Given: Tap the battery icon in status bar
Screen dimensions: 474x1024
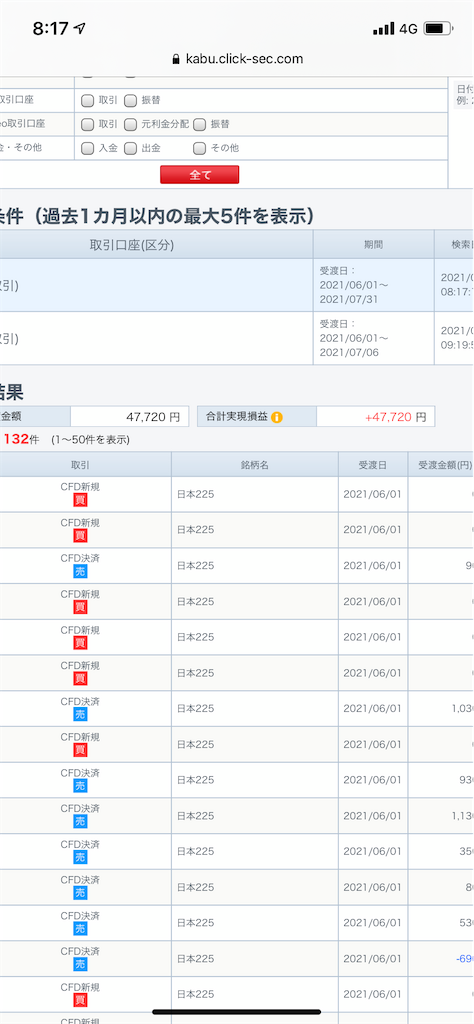Looking at the screenshot, I should pyautogui.click(x=438, y=29).
